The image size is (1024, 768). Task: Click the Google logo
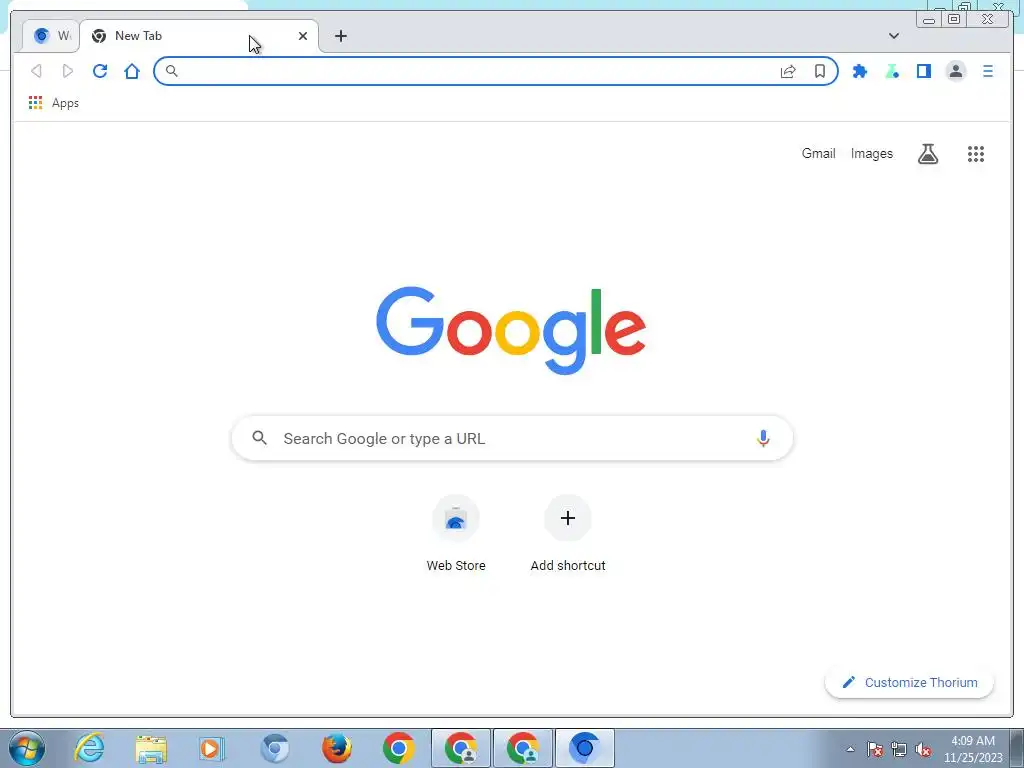pos(511,330)
